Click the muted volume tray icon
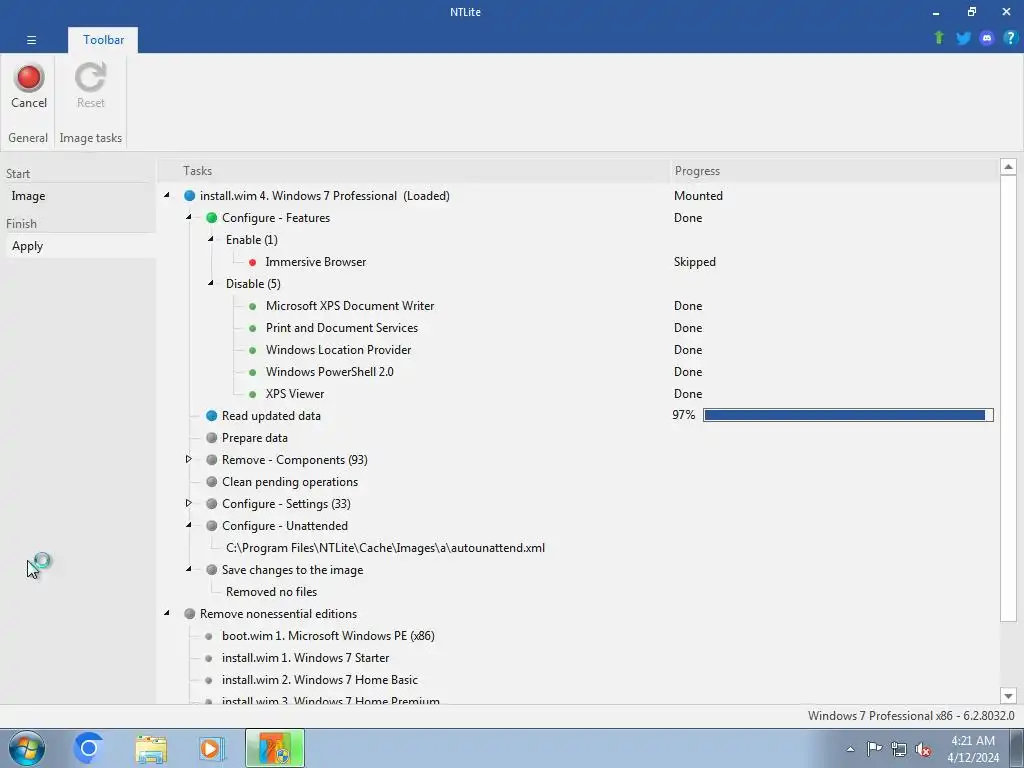The height and width of the screenshot is (768, 1024). pyautogui.click(x=923, y=750)
